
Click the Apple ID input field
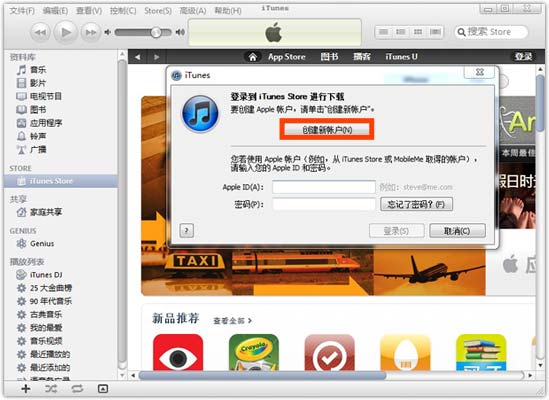(x=324, y=187)
